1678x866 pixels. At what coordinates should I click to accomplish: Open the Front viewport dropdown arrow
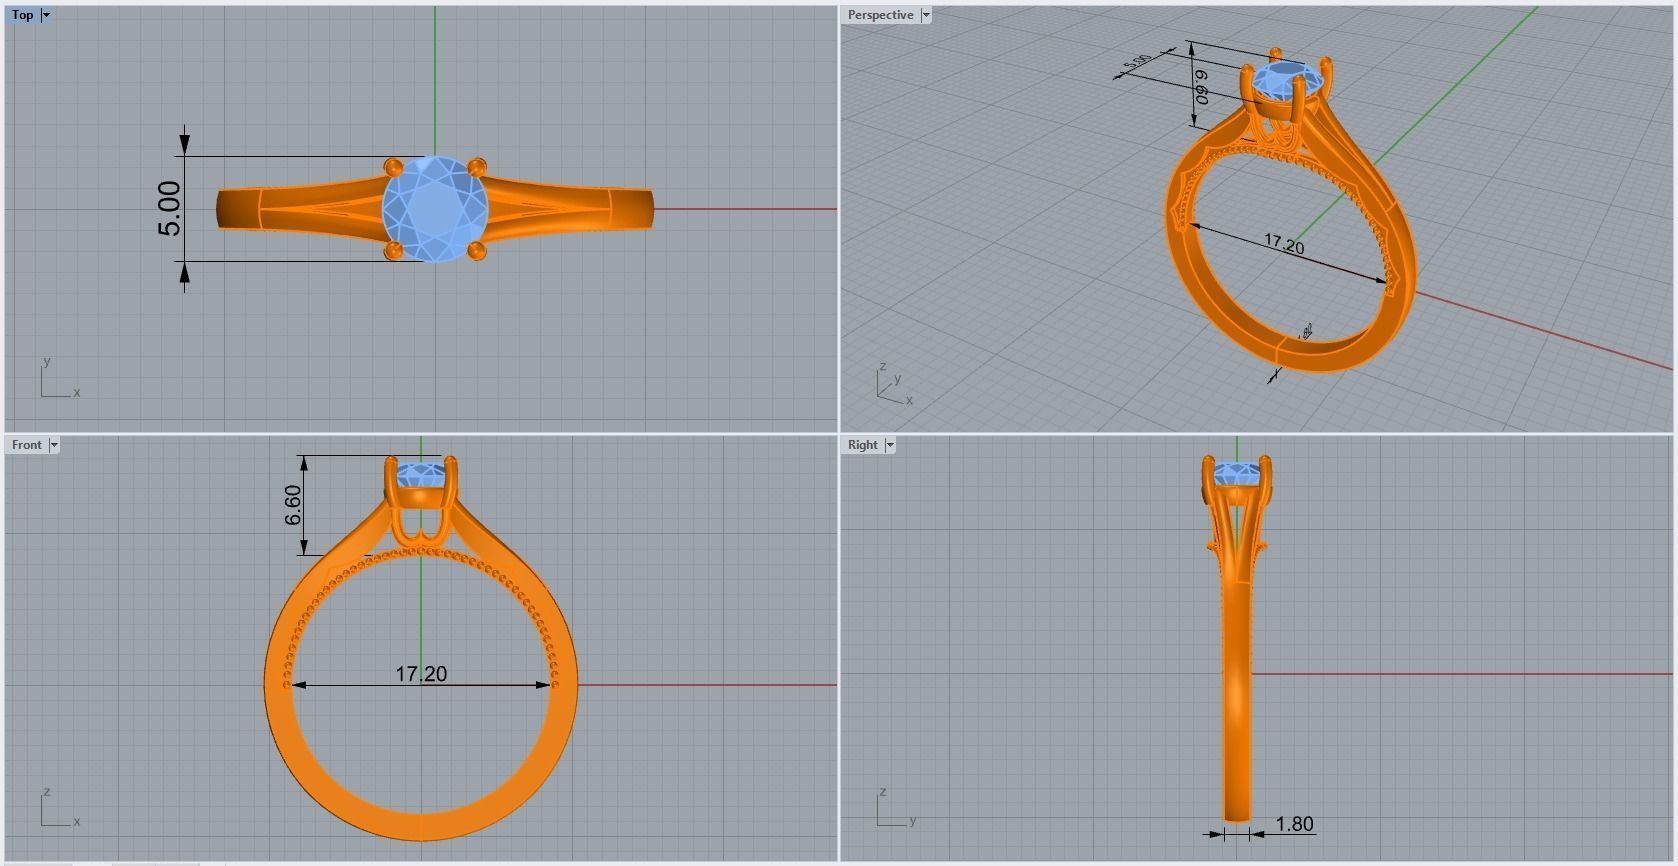[54, 445]
